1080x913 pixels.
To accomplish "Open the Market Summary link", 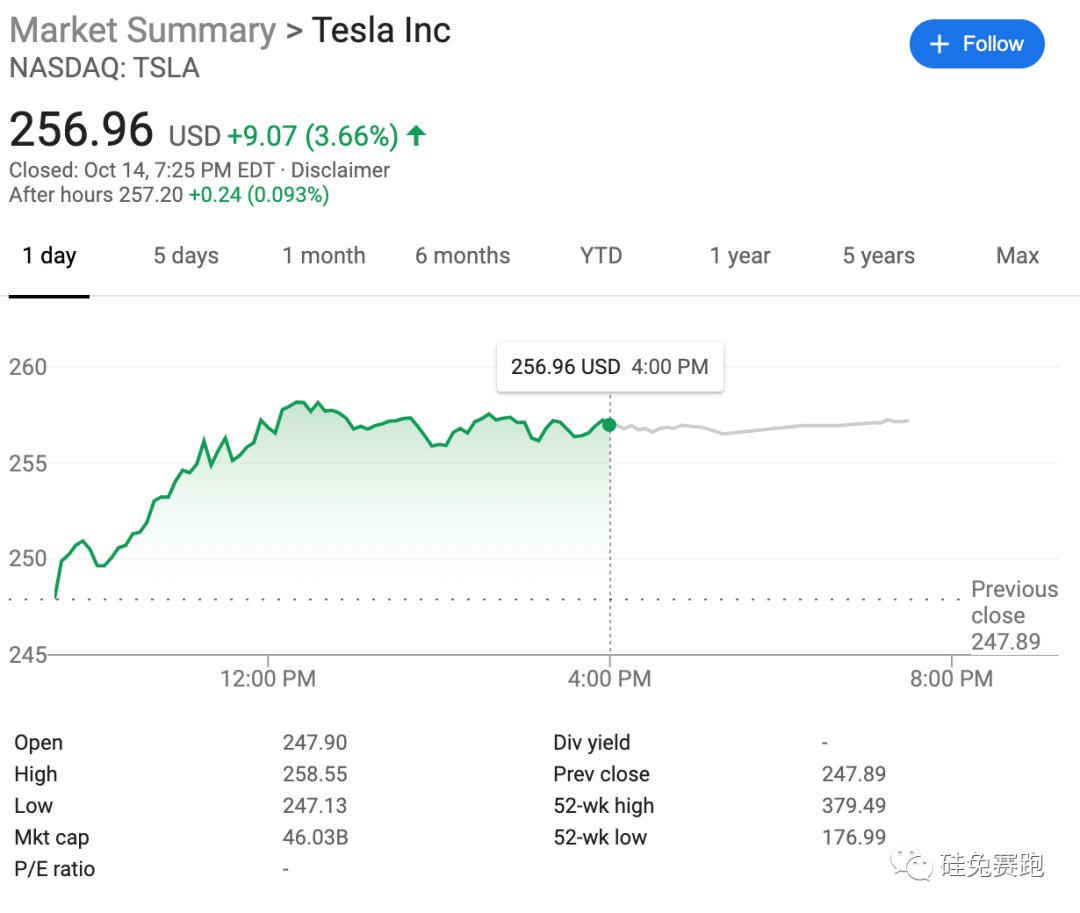I will coord(142,30).
